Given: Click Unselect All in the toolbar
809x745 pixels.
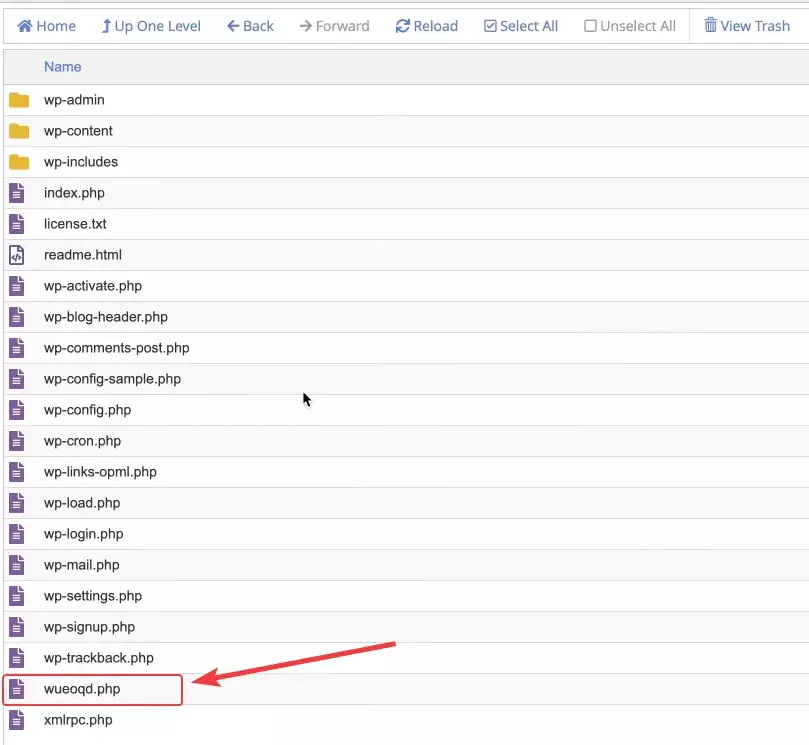Looking at the screenshot, I should coord(629,26).
